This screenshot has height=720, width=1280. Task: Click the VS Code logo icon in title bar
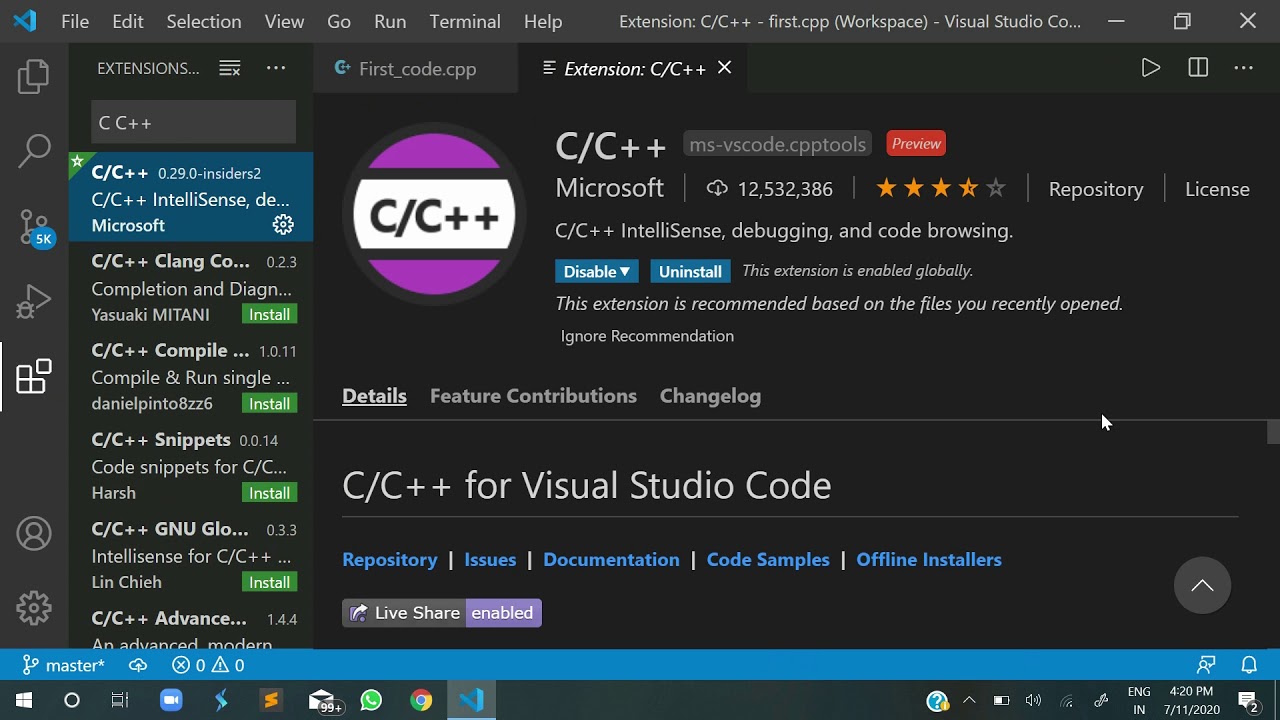25,21
